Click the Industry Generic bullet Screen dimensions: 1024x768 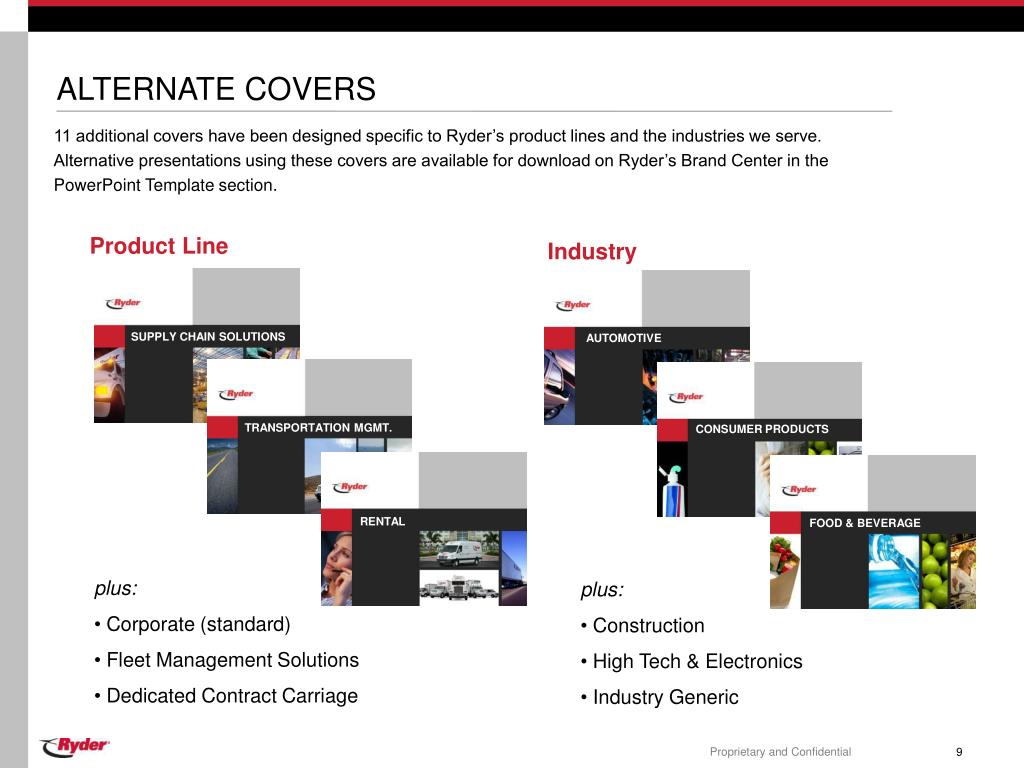point(660,697)
